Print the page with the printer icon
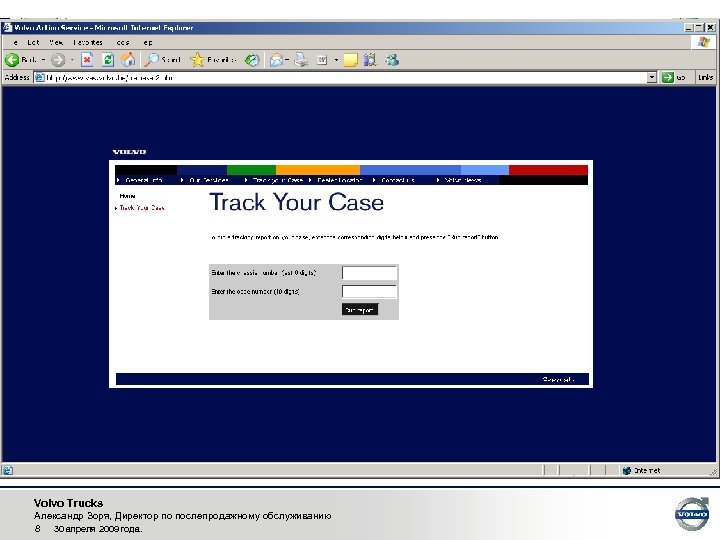720x540 pixels. [301, 60]
